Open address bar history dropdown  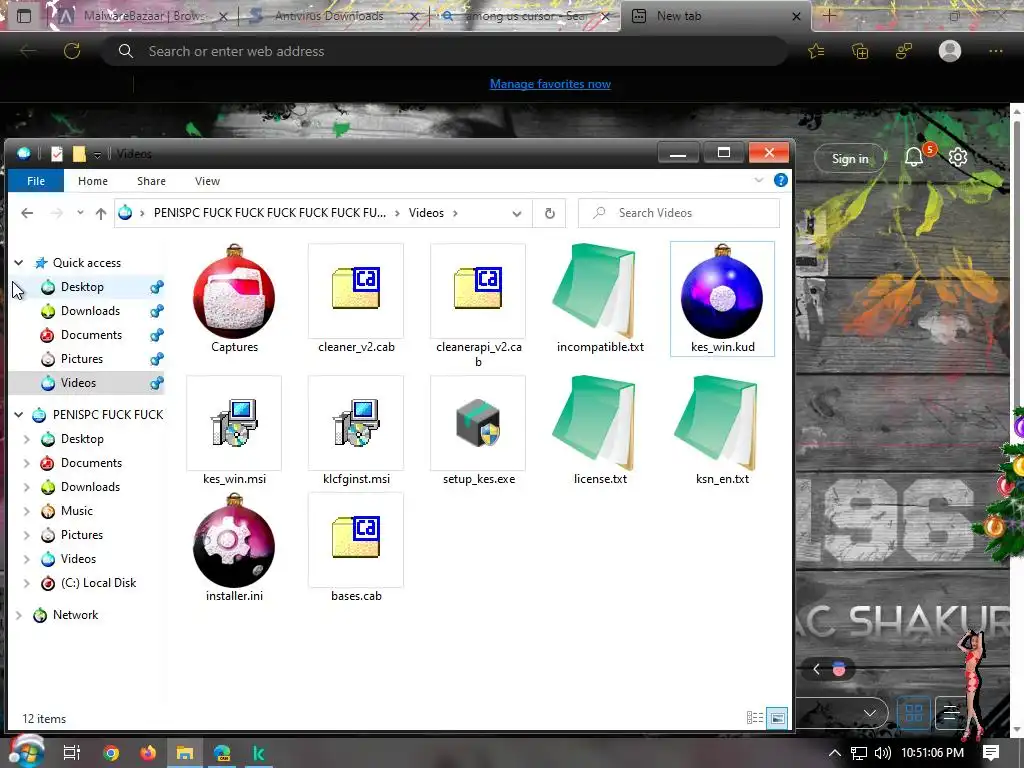[517, 214]
